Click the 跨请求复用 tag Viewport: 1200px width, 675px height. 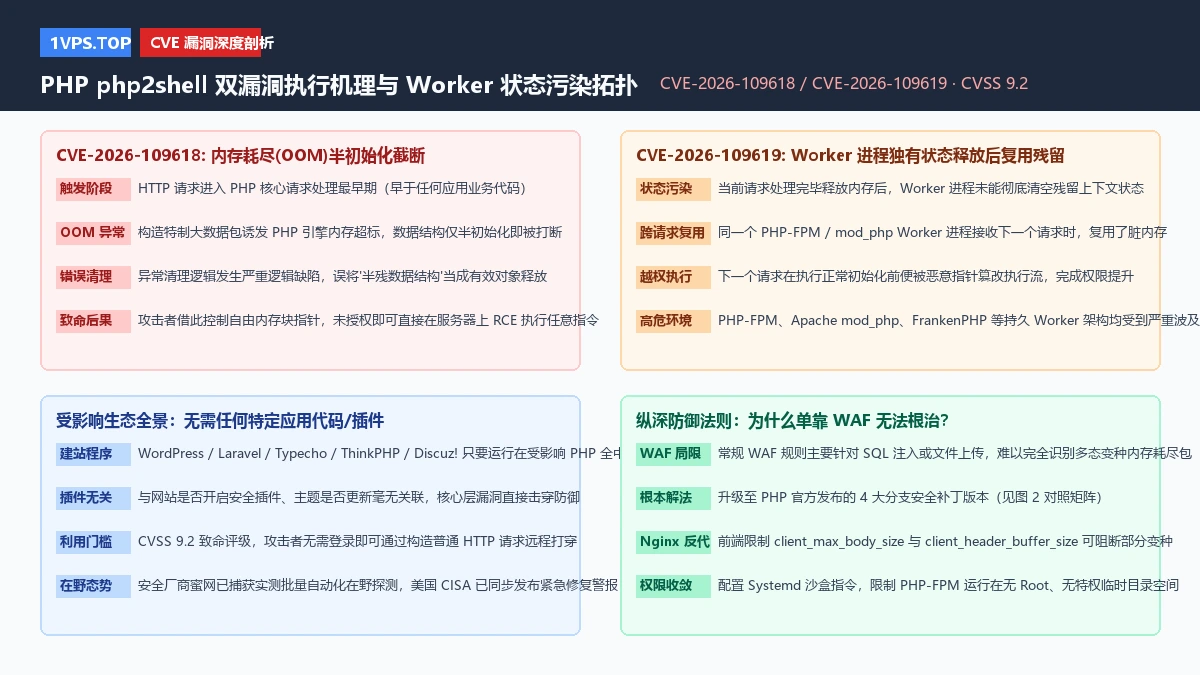pyautogui.click(x=673, y=232)
